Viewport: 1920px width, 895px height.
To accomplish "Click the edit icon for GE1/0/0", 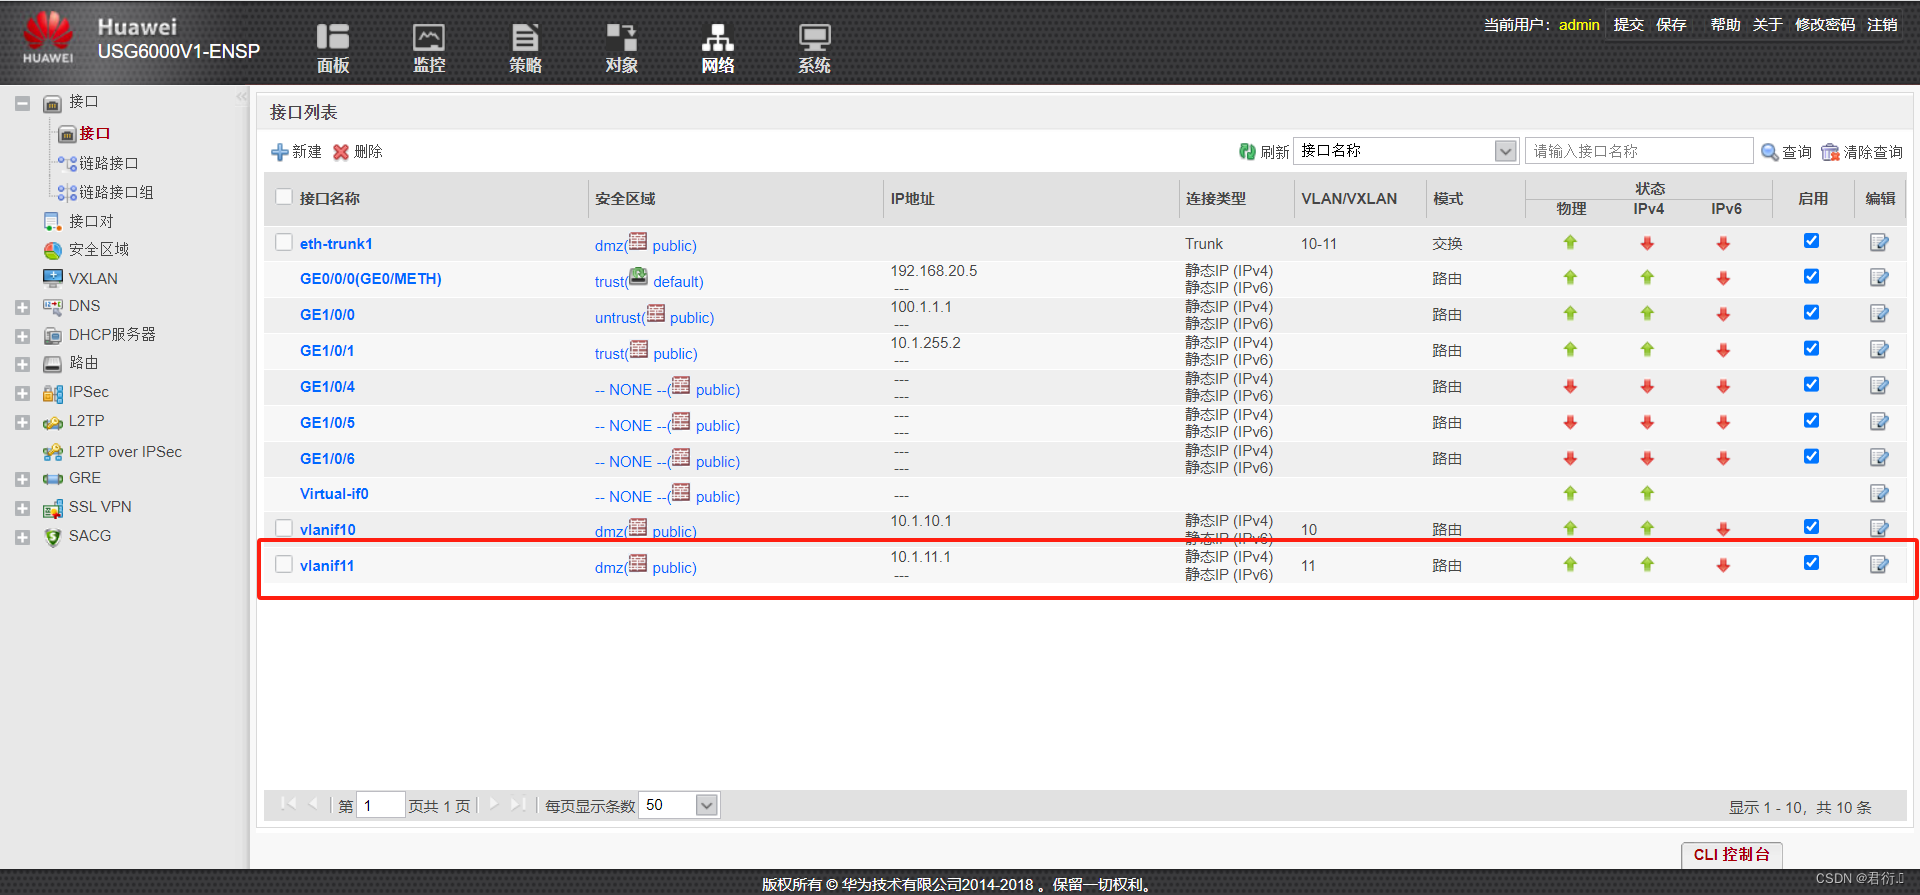I will (x=1879, y=314).
